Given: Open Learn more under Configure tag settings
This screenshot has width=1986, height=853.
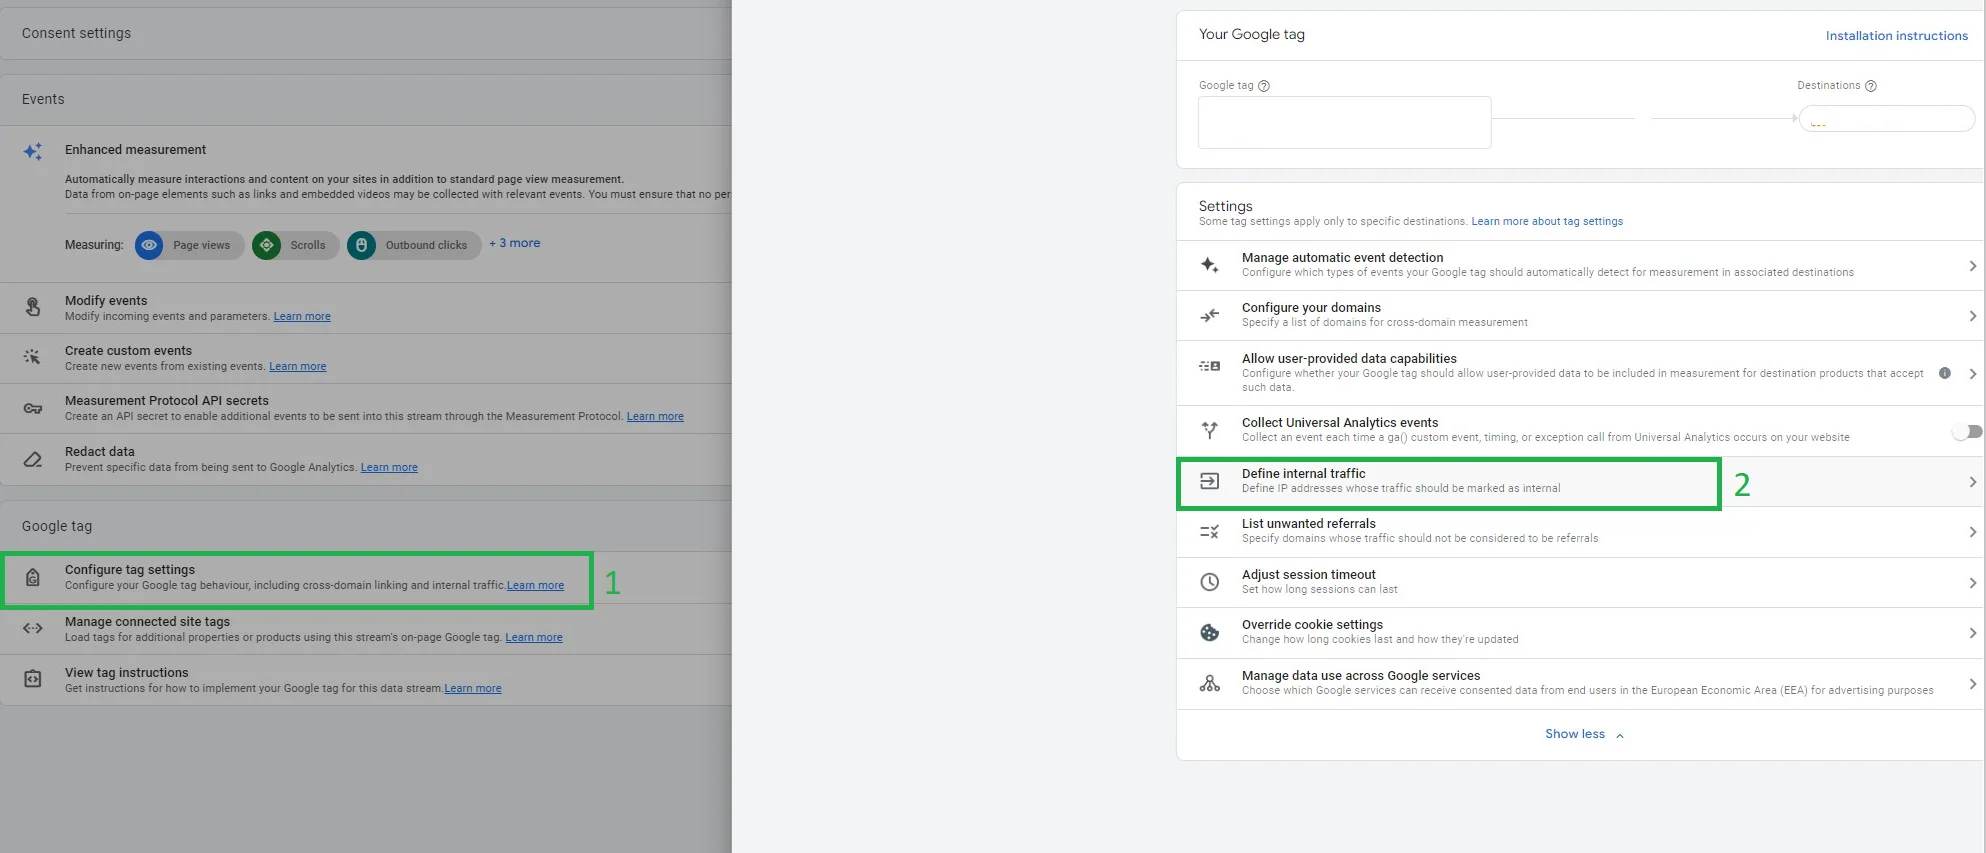Looking at the screenshot, I should [x=535, y=586].
